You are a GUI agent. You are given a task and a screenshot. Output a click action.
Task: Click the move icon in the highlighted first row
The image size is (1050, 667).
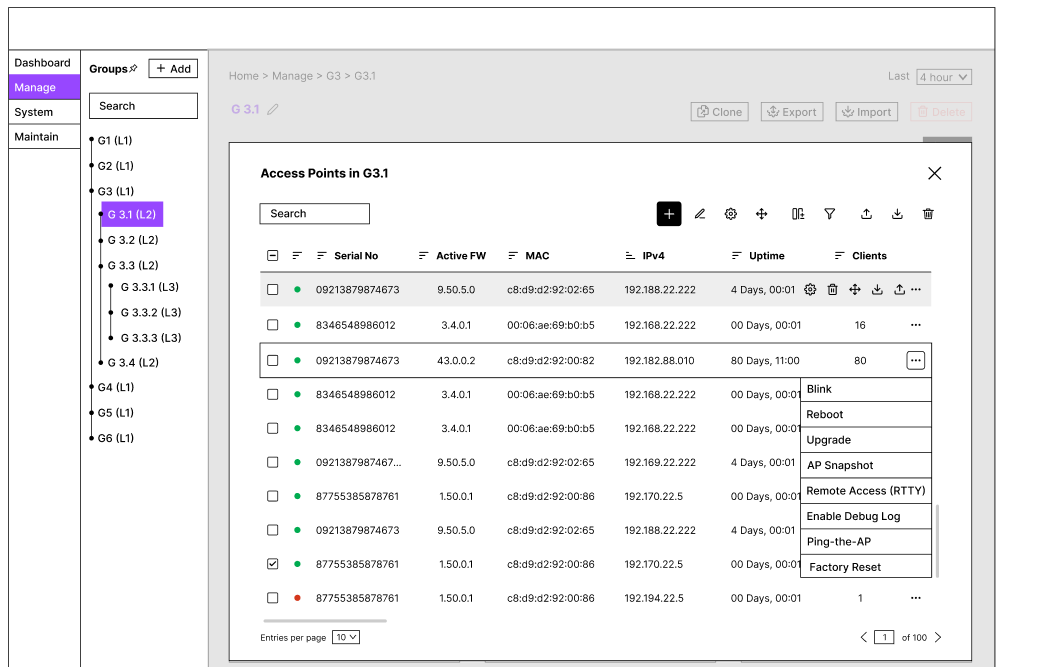(855, 289)
